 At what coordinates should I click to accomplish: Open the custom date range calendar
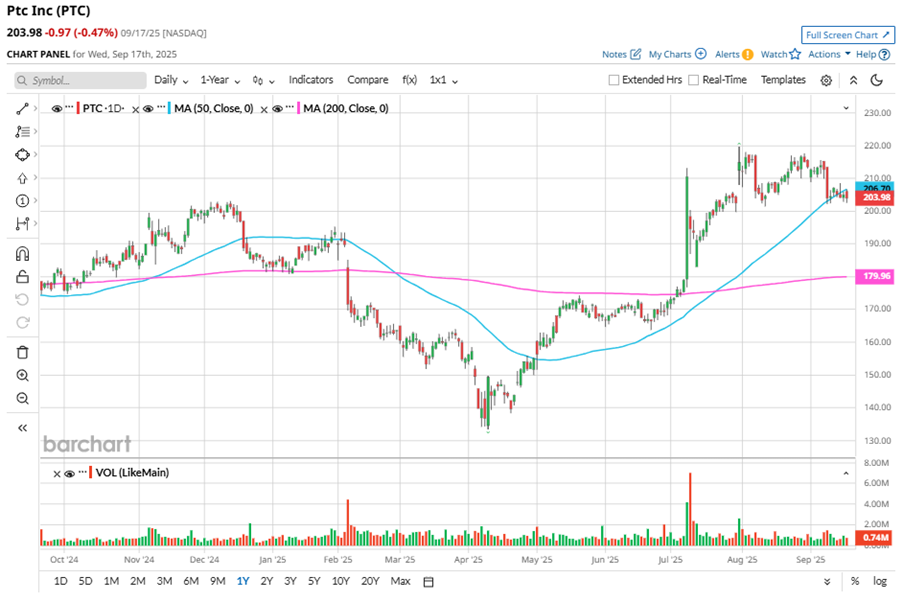[428, 582]
